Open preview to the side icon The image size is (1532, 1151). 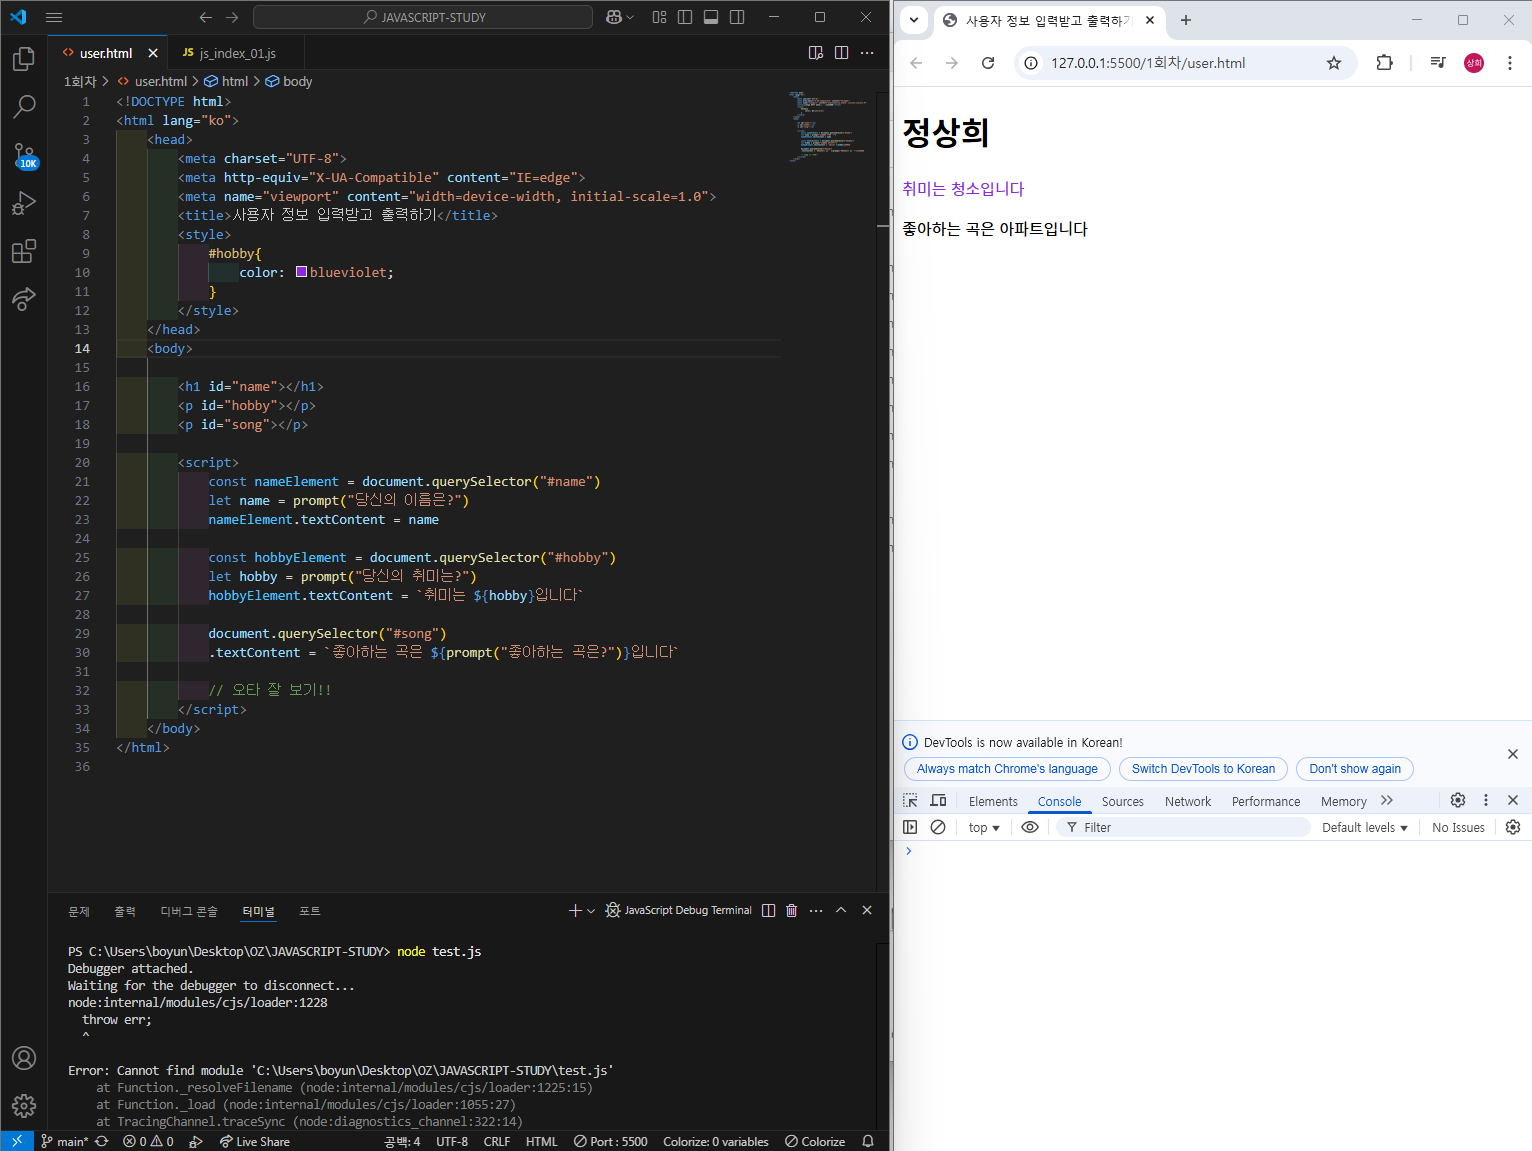816,53
